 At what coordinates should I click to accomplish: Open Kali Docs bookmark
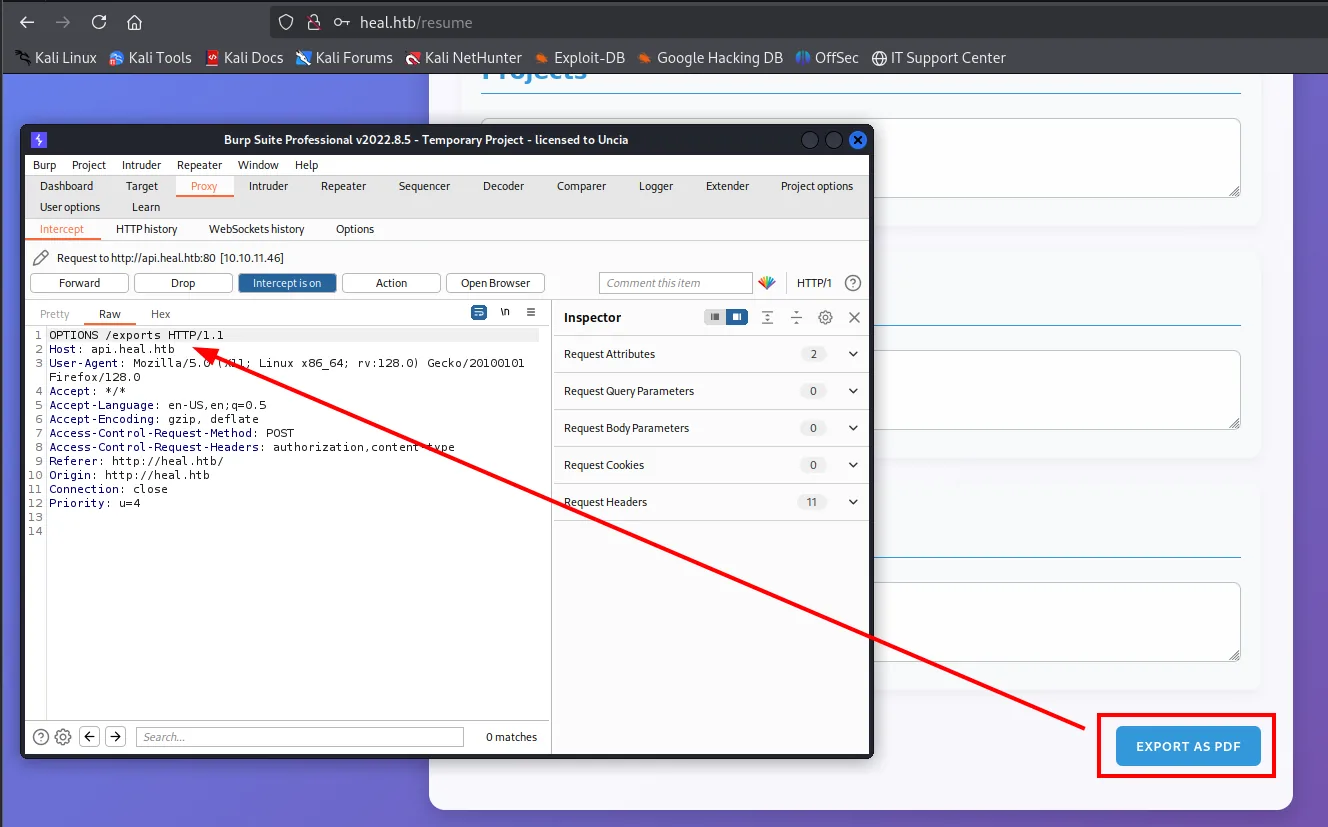pyautogui.click(x=244, y=58)
